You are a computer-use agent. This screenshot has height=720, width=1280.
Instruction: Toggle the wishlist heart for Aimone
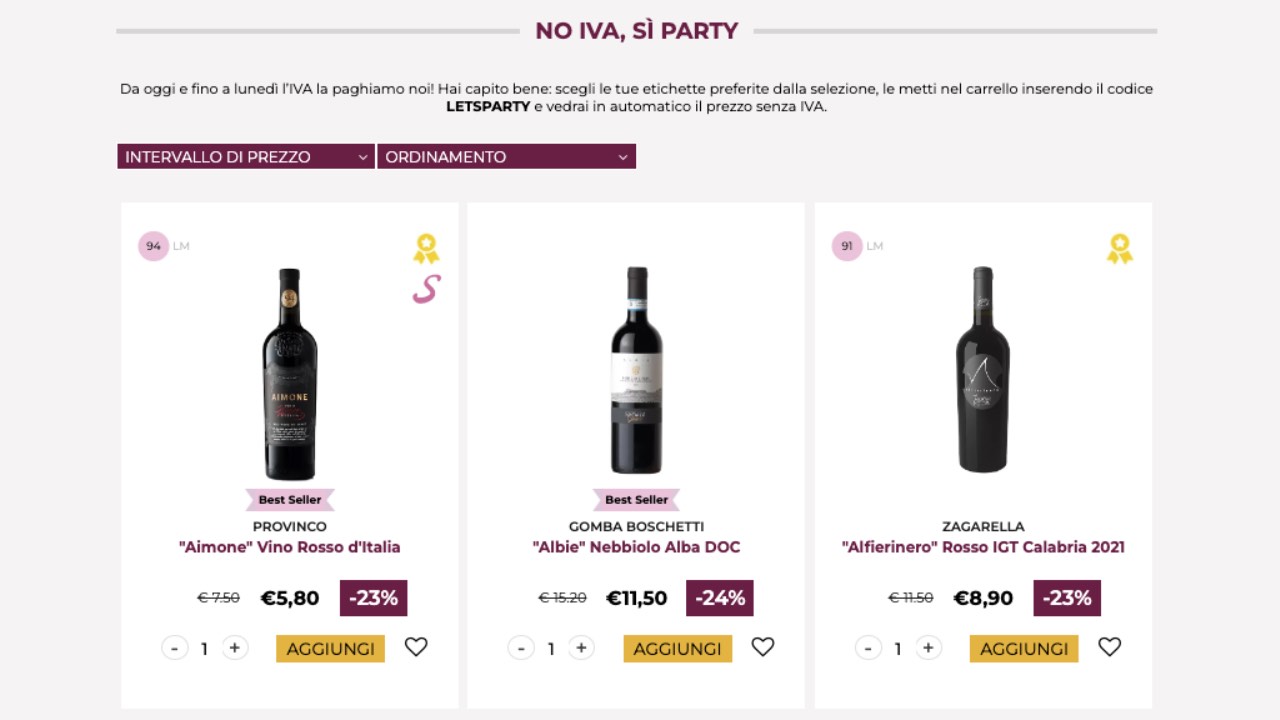[x=416, y=647]
